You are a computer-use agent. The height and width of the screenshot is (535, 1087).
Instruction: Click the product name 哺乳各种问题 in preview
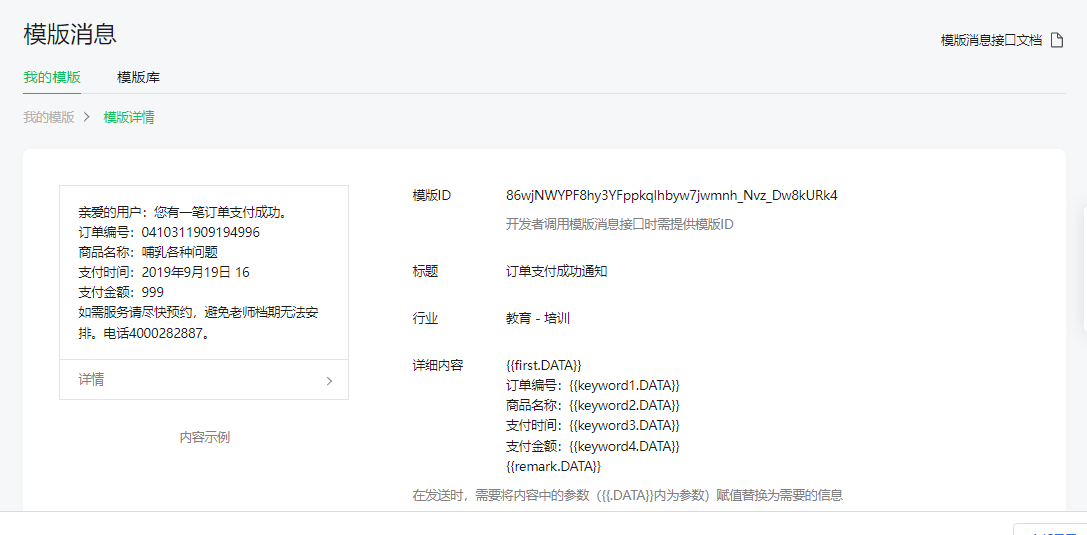(x=180, y=252)
